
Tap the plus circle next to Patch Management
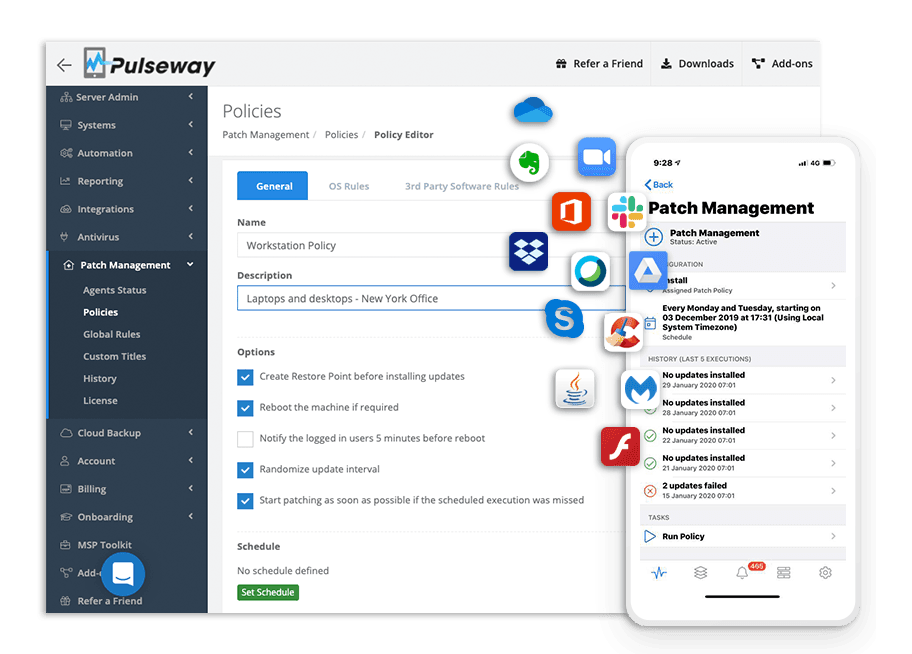point(654,237)
